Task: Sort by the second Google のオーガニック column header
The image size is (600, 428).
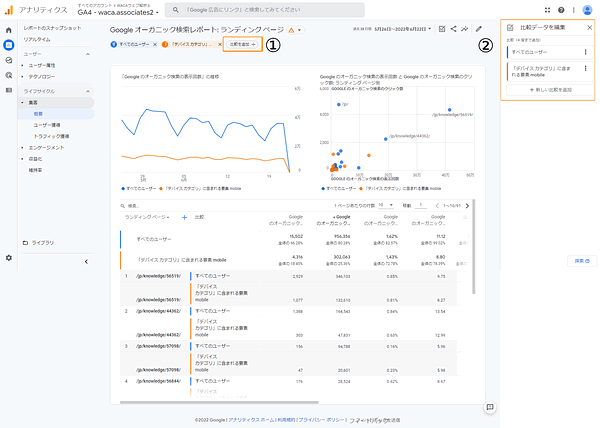Action: 333,220
